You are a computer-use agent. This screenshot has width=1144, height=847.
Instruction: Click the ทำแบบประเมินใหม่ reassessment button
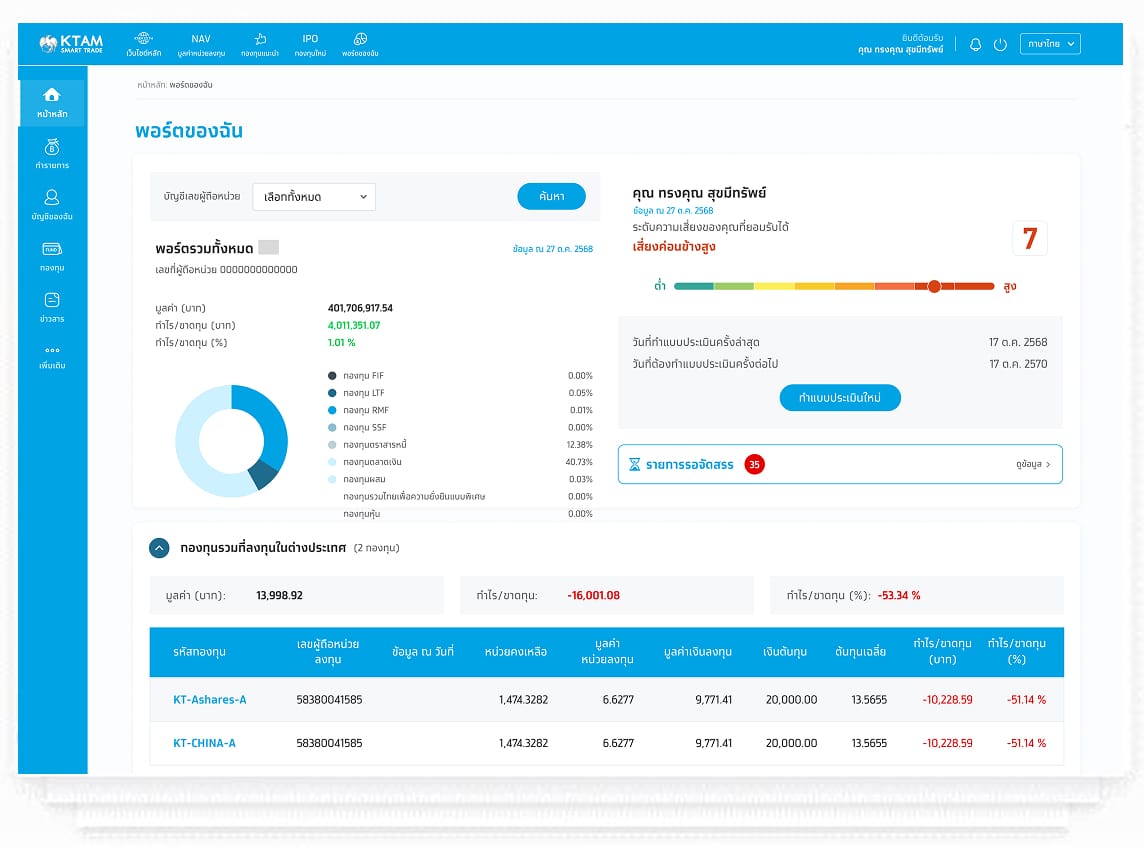point(840,398)
